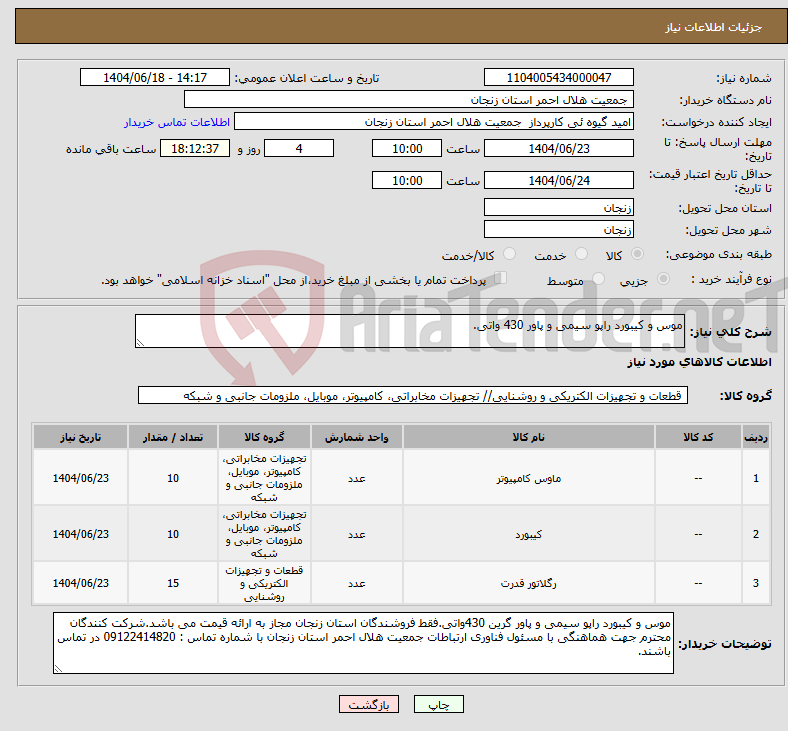Click the price validity time 10:00 field
The height and width of the screenshot is (731, 788).
[407, 180]
